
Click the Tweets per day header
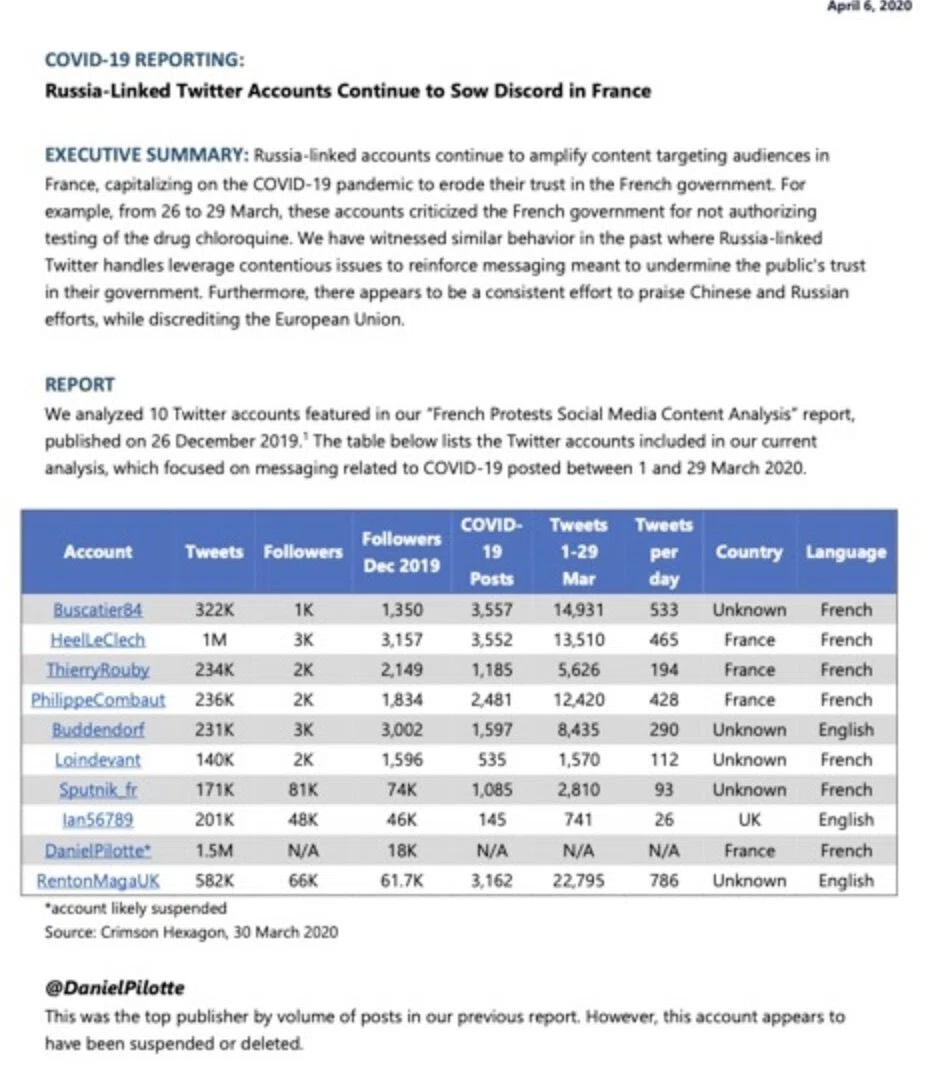point(663,552)
